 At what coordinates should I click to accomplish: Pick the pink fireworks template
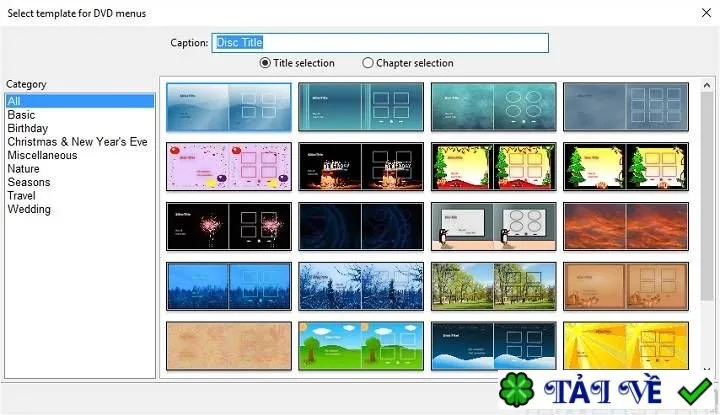click(x=229, y=226)
